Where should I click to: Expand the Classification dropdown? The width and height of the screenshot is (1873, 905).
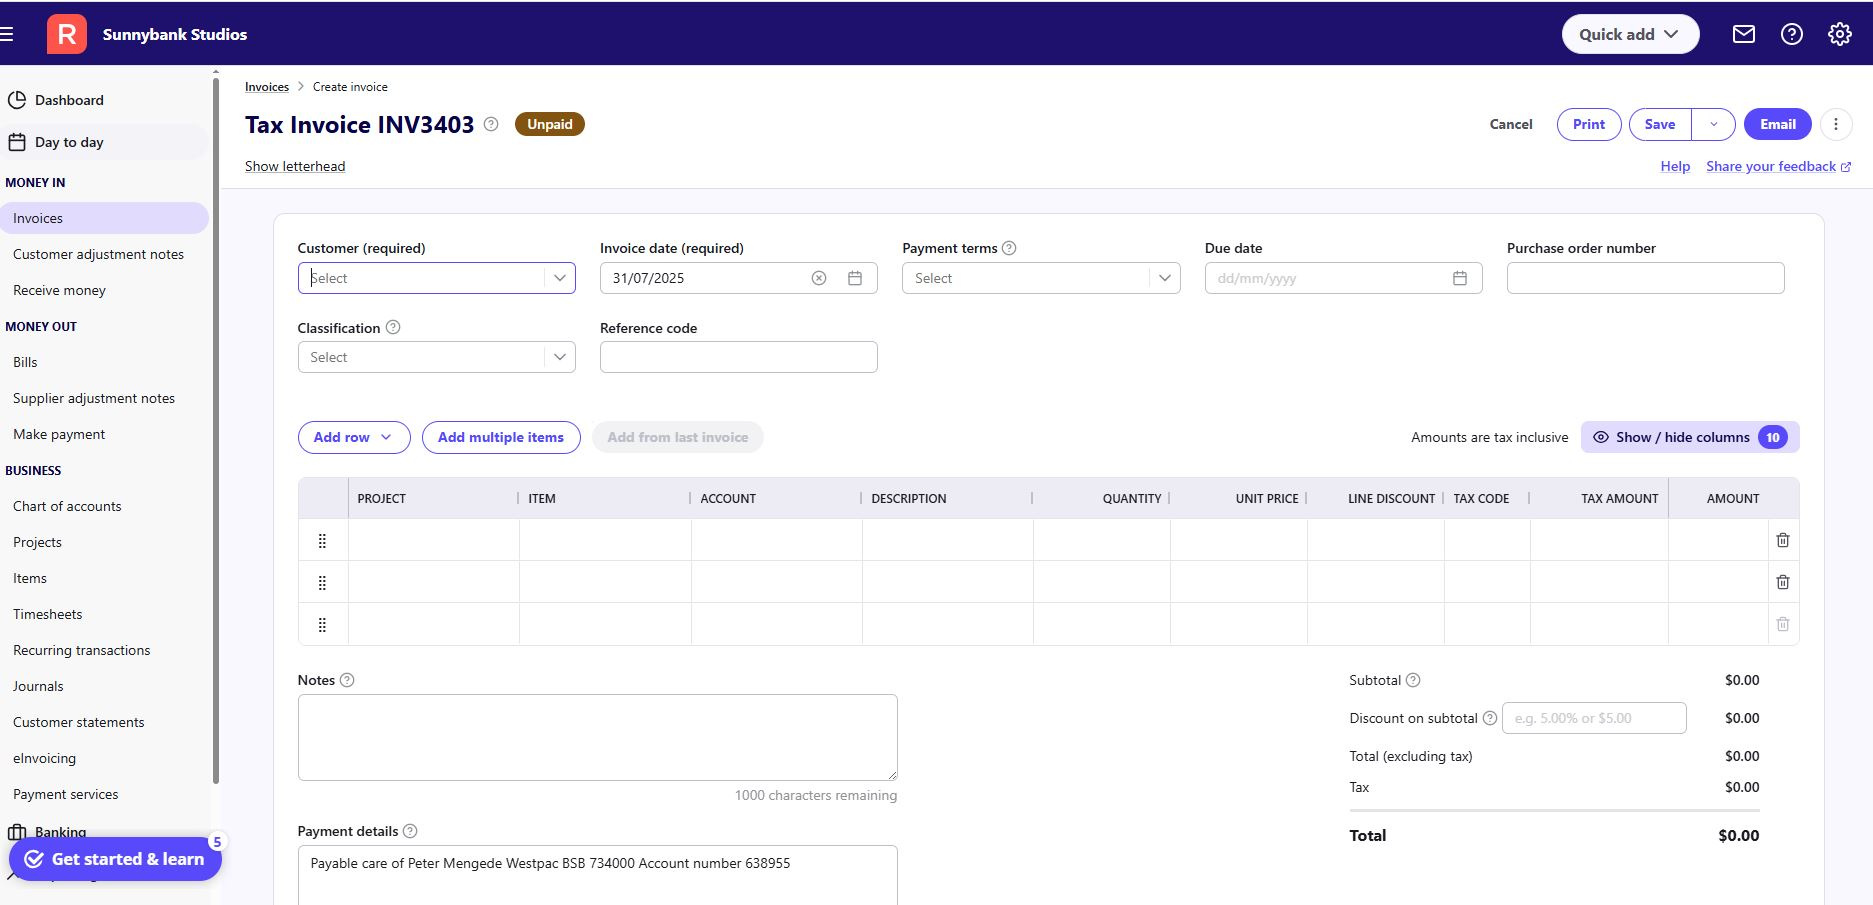coord(560,357)
